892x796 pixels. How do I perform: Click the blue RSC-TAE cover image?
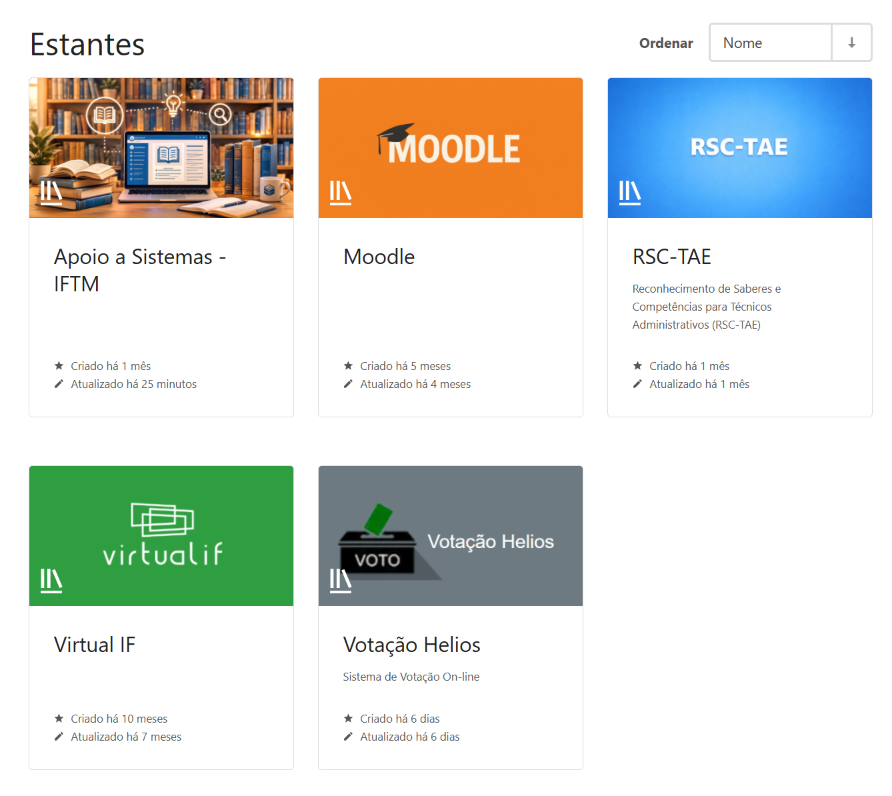tap(740, 148)
